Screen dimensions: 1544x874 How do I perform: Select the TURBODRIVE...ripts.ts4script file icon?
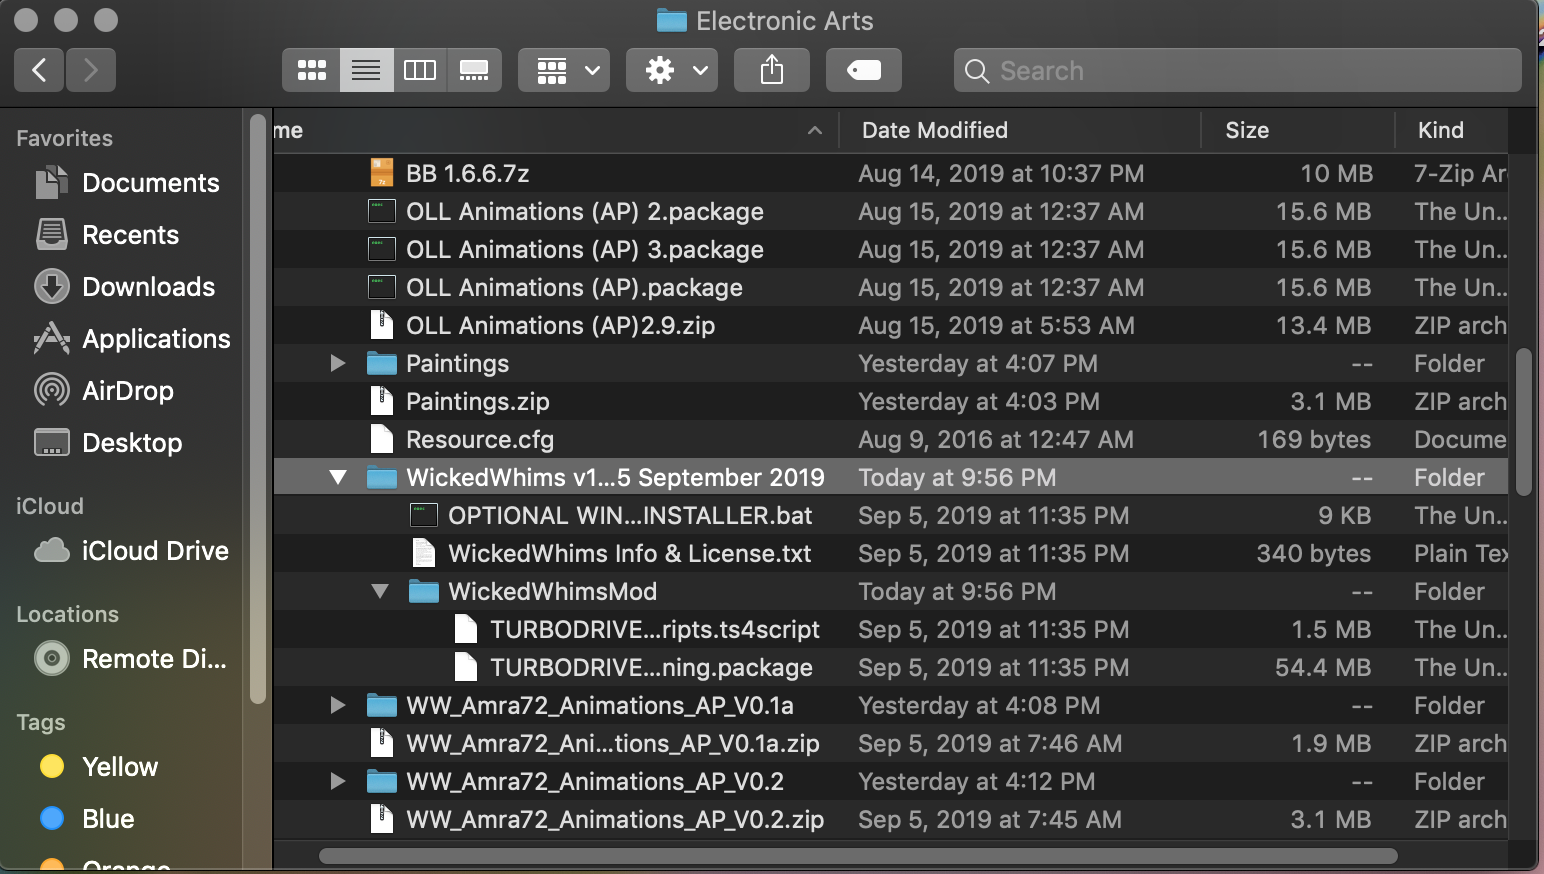(x=466, y=629)
